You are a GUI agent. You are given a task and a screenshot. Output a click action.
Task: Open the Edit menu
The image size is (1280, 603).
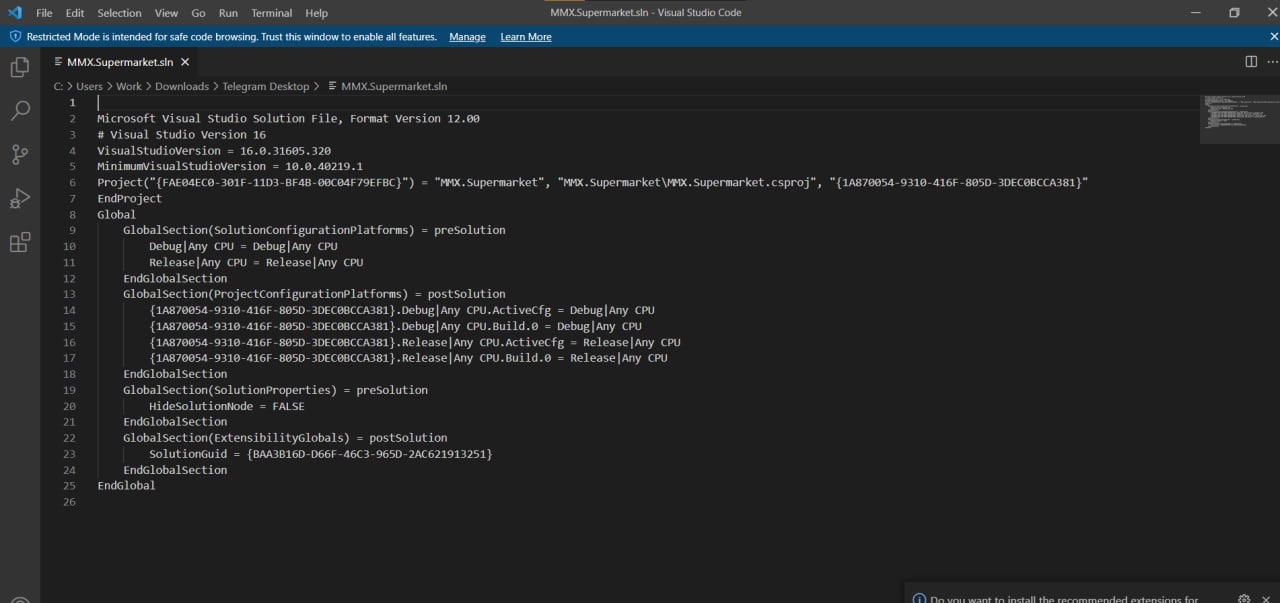[75, 13]
